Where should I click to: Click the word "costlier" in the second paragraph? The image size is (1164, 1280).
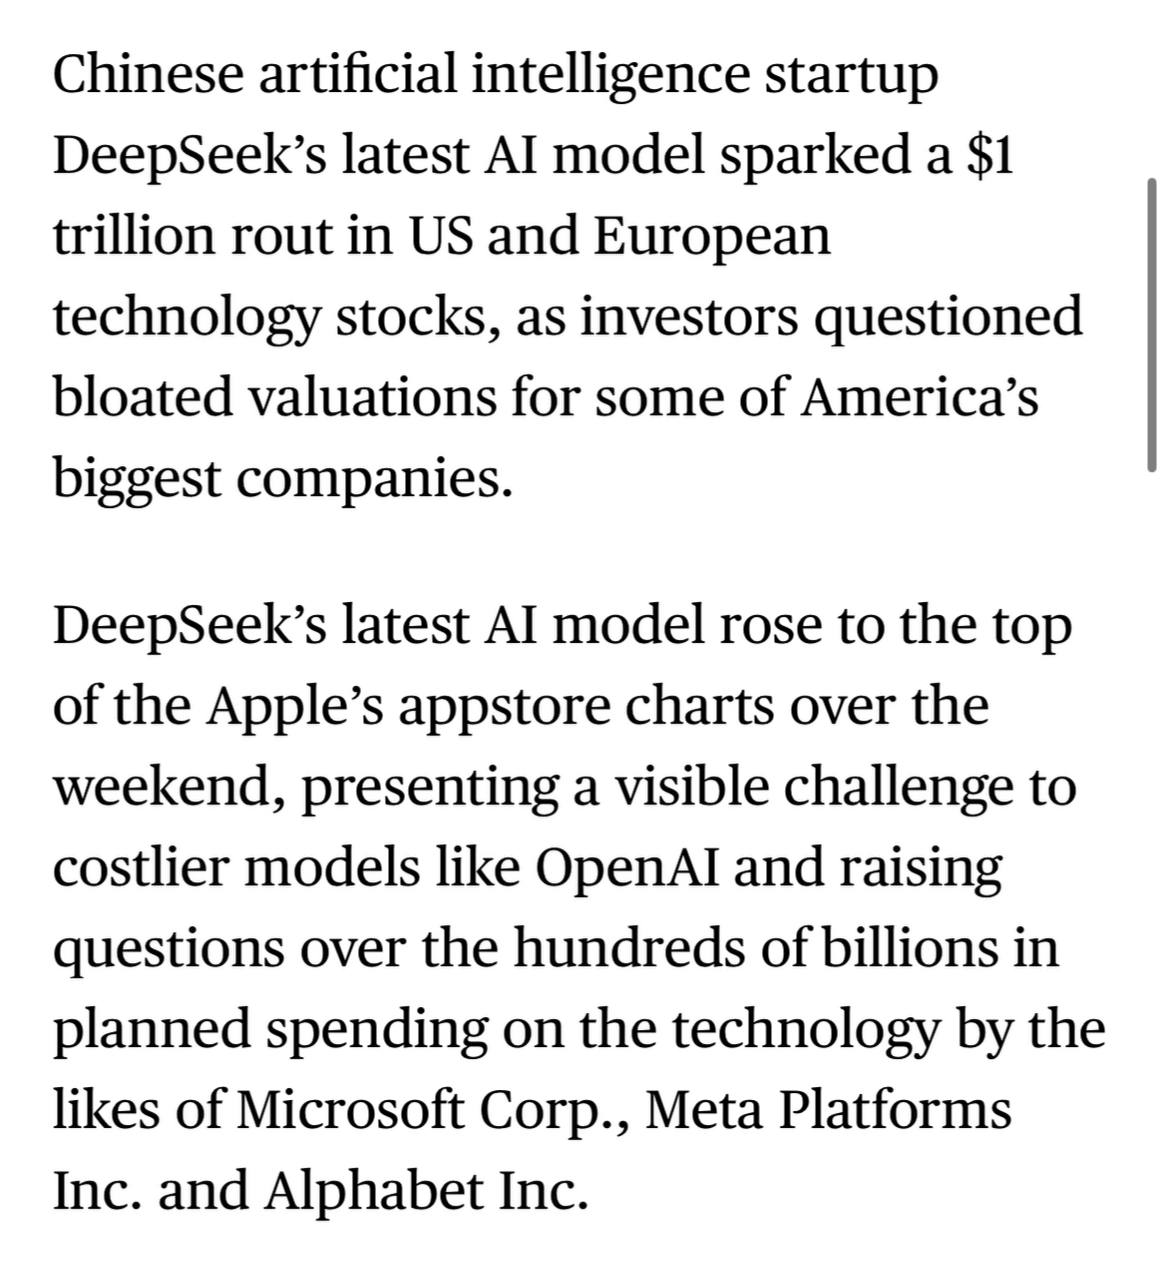coord(142,869)
